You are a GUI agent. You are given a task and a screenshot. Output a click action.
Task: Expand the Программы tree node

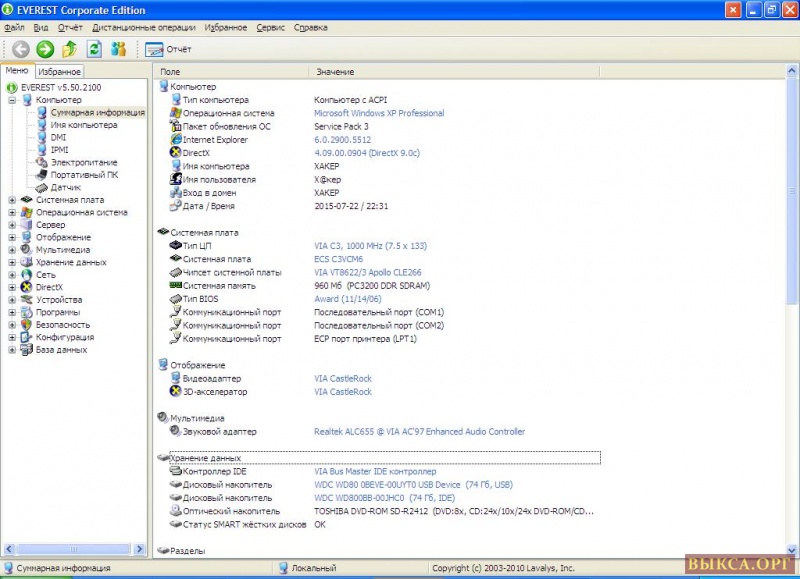(x=12, y=312)
